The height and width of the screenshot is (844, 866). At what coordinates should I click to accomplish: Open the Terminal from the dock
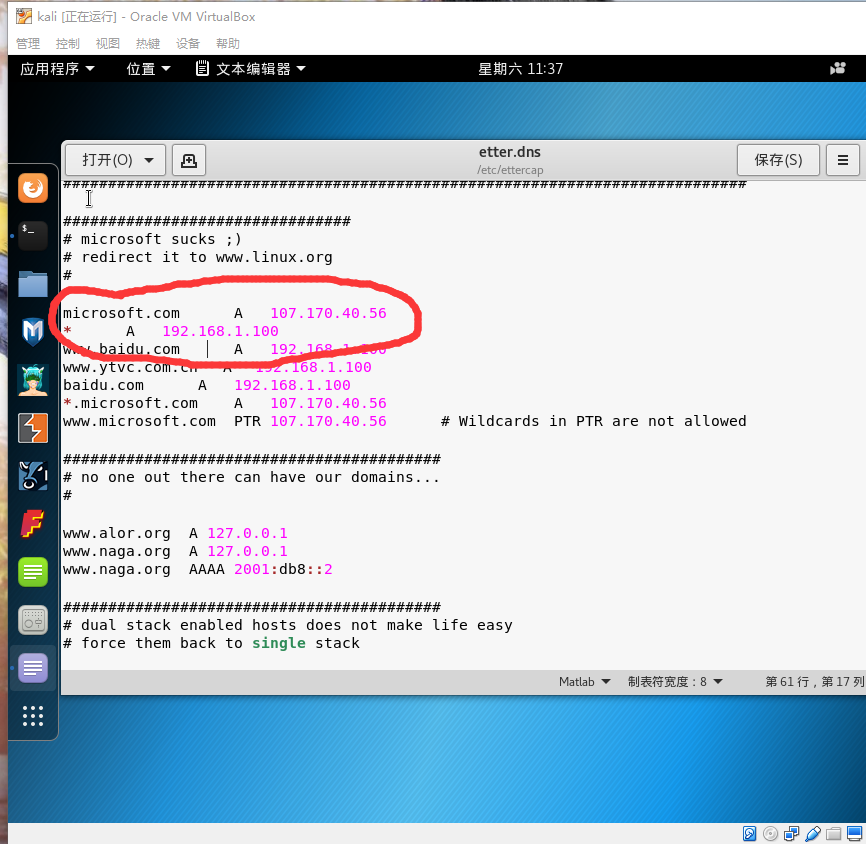[x=33, y=235]
